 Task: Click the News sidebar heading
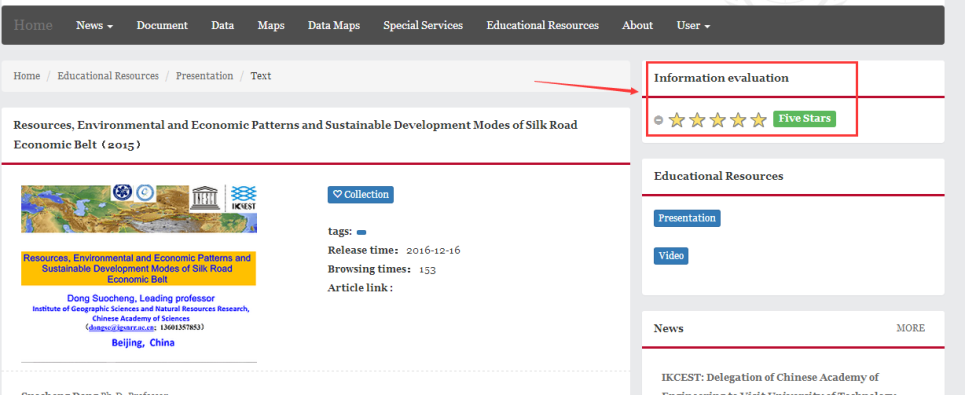pyautogui.click(x=668, y=329)
